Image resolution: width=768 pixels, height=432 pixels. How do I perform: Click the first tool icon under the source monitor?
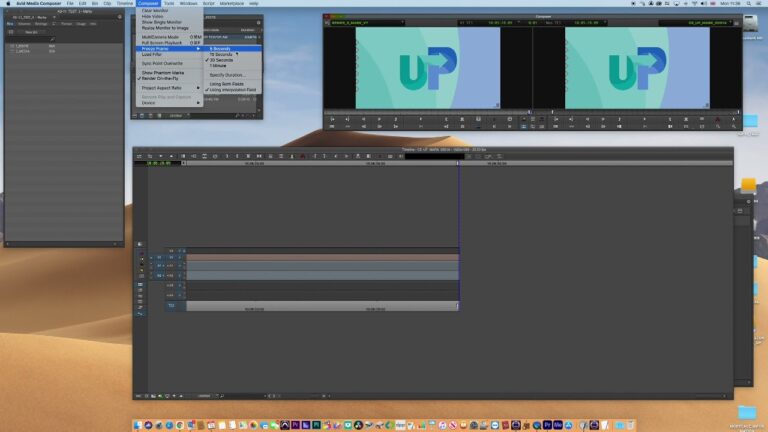click(333, 118)
